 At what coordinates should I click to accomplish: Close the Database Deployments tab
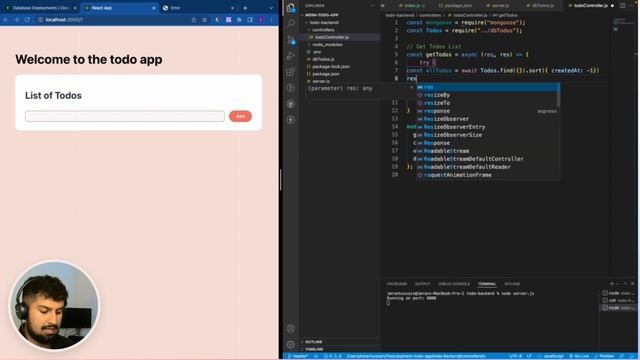coord(75,8)
